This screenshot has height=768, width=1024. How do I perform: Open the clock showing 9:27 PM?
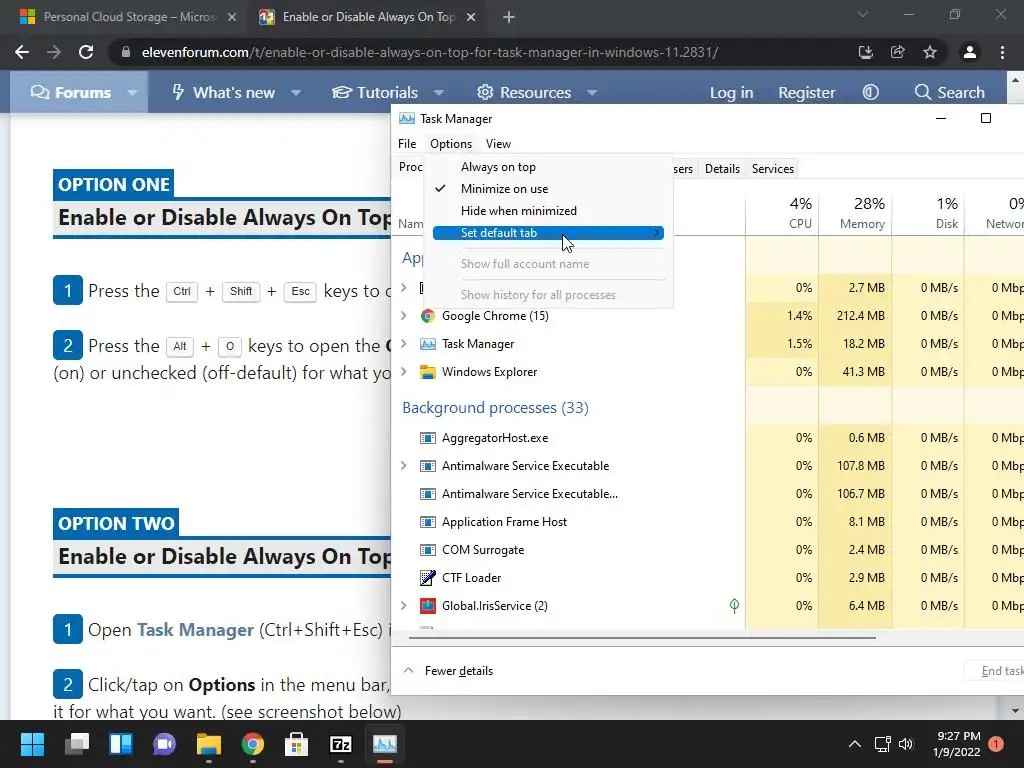[x=957, y=744]
